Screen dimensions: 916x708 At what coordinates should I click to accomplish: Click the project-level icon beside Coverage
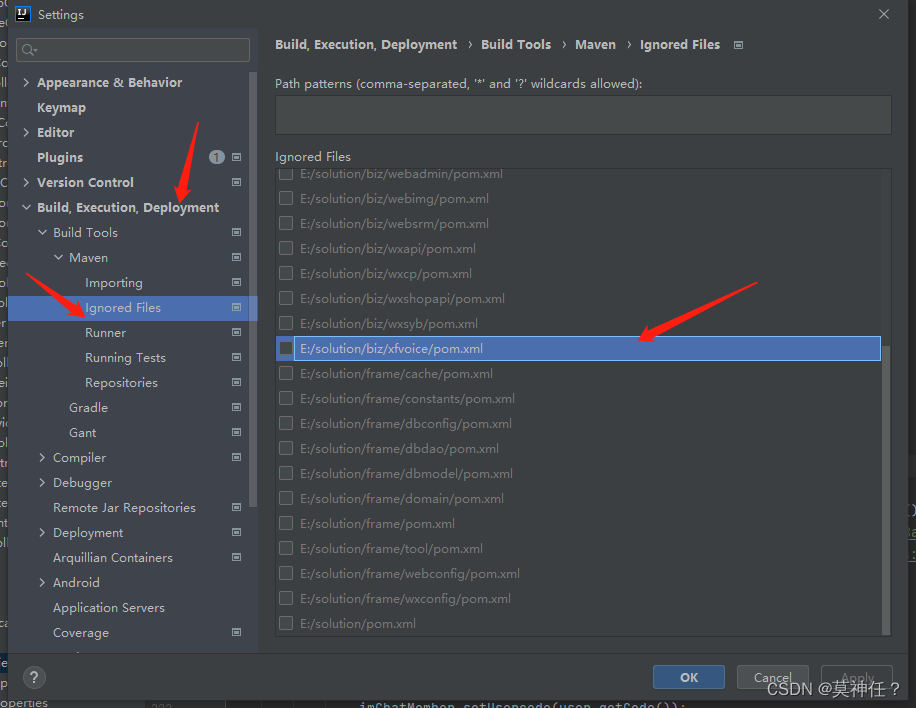[237, 632]
